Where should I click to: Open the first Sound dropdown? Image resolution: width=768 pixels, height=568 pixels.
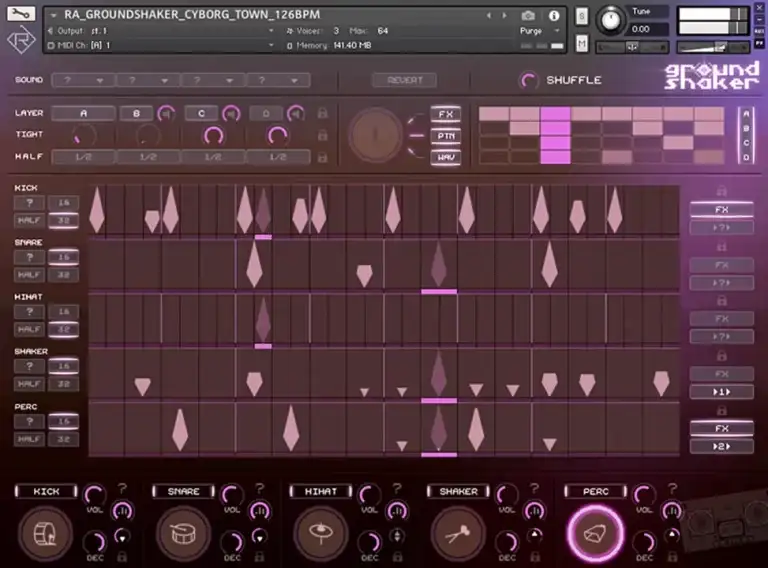(83, 80)
